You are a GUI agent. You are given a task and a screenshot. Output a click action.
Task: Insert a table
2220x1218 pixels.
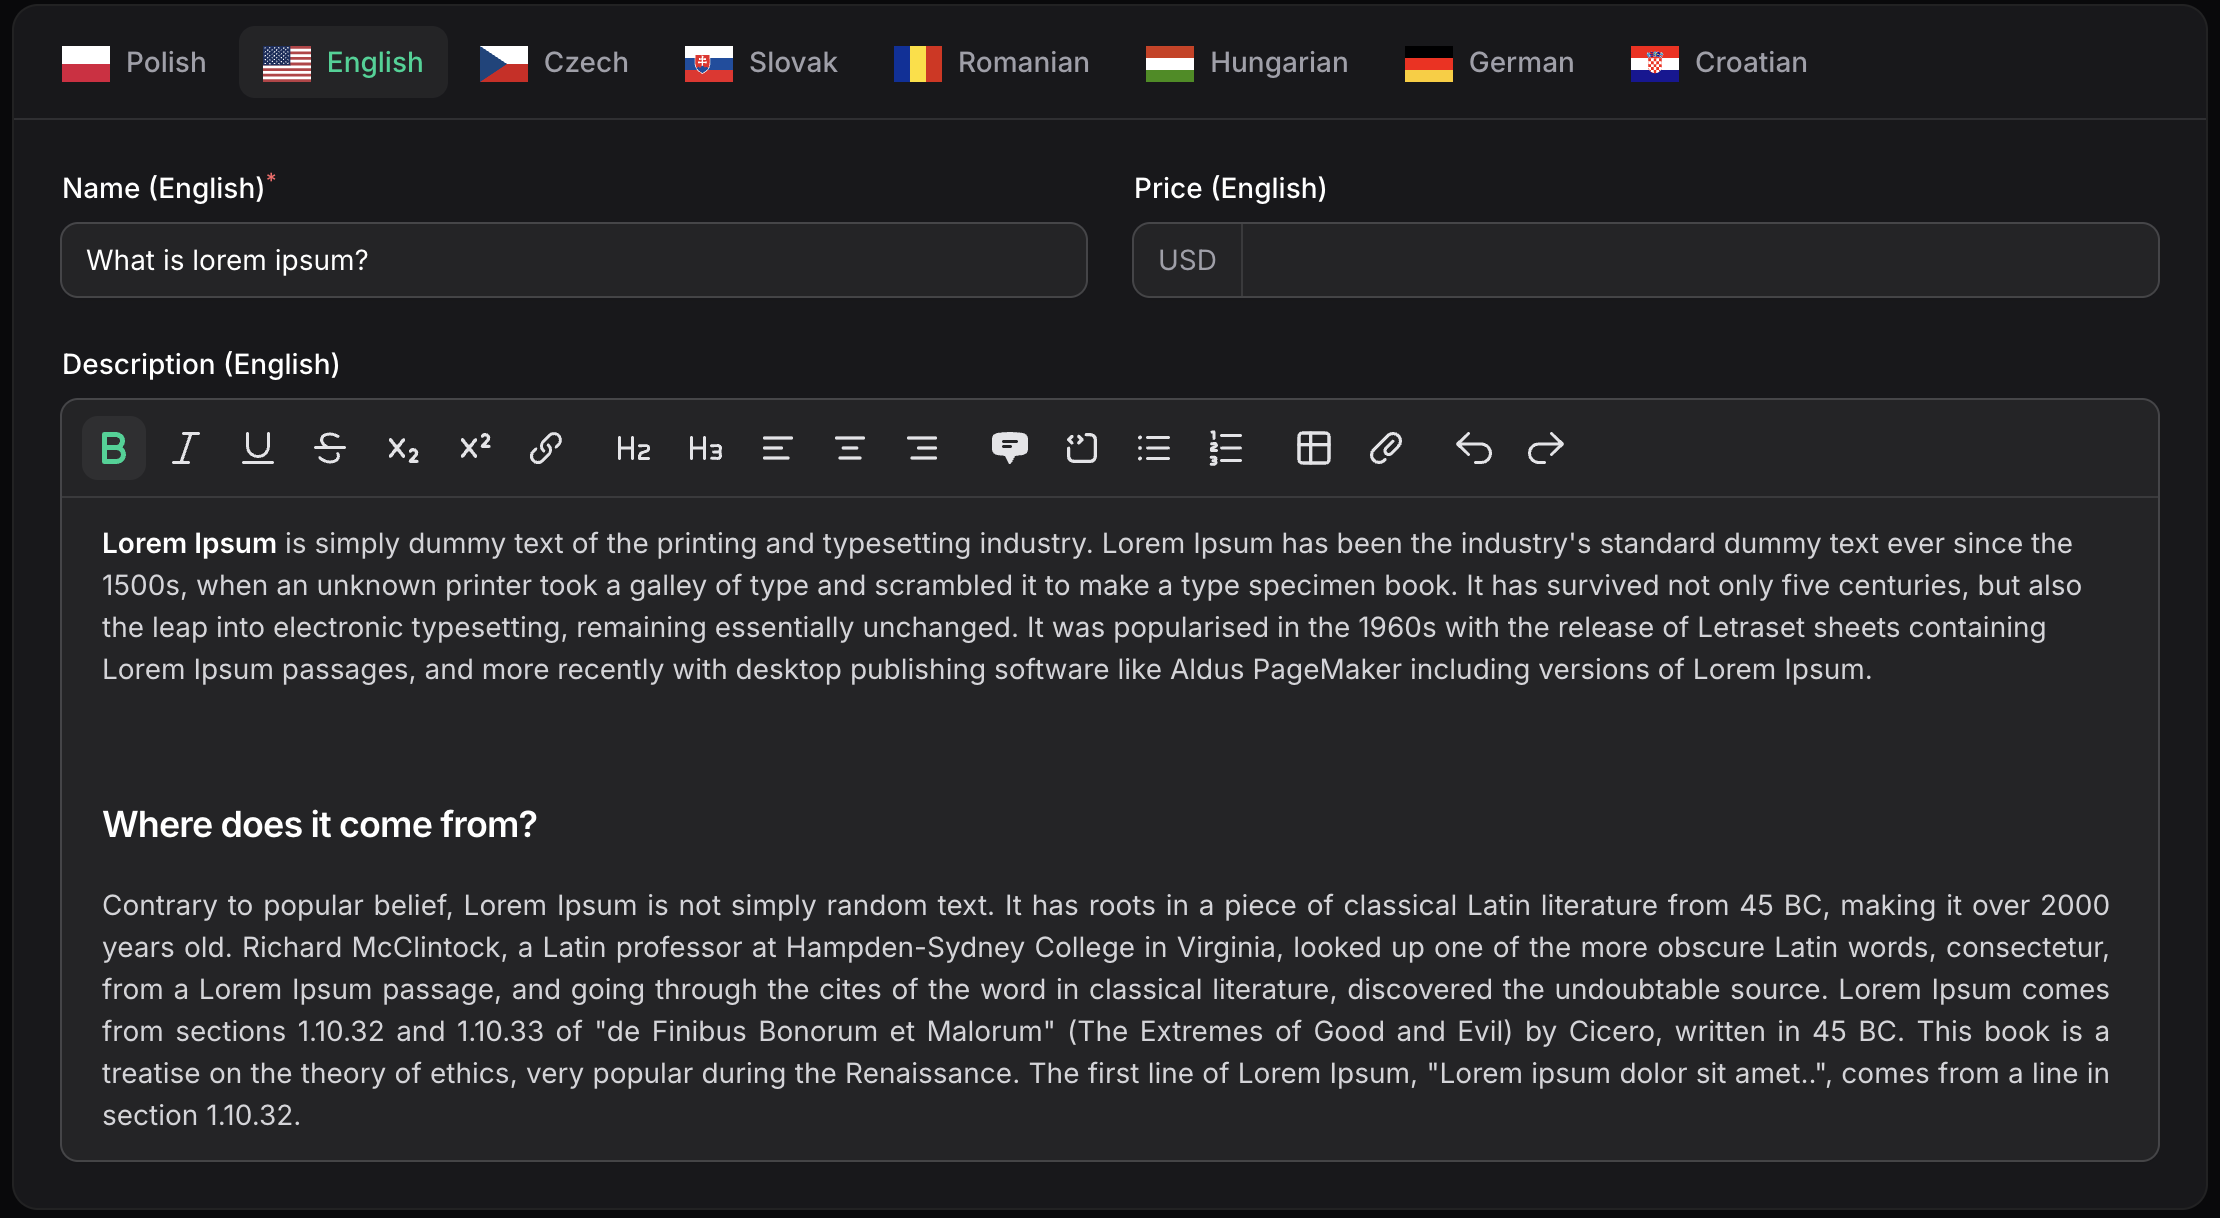pos(1313,448)
